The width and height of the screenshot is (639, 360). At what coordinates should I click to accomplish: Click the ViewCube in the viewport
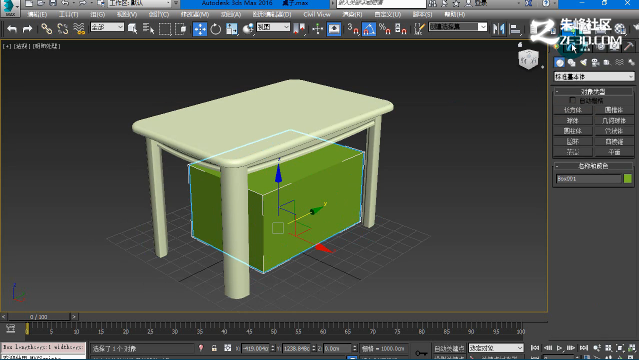coord(529,59)
